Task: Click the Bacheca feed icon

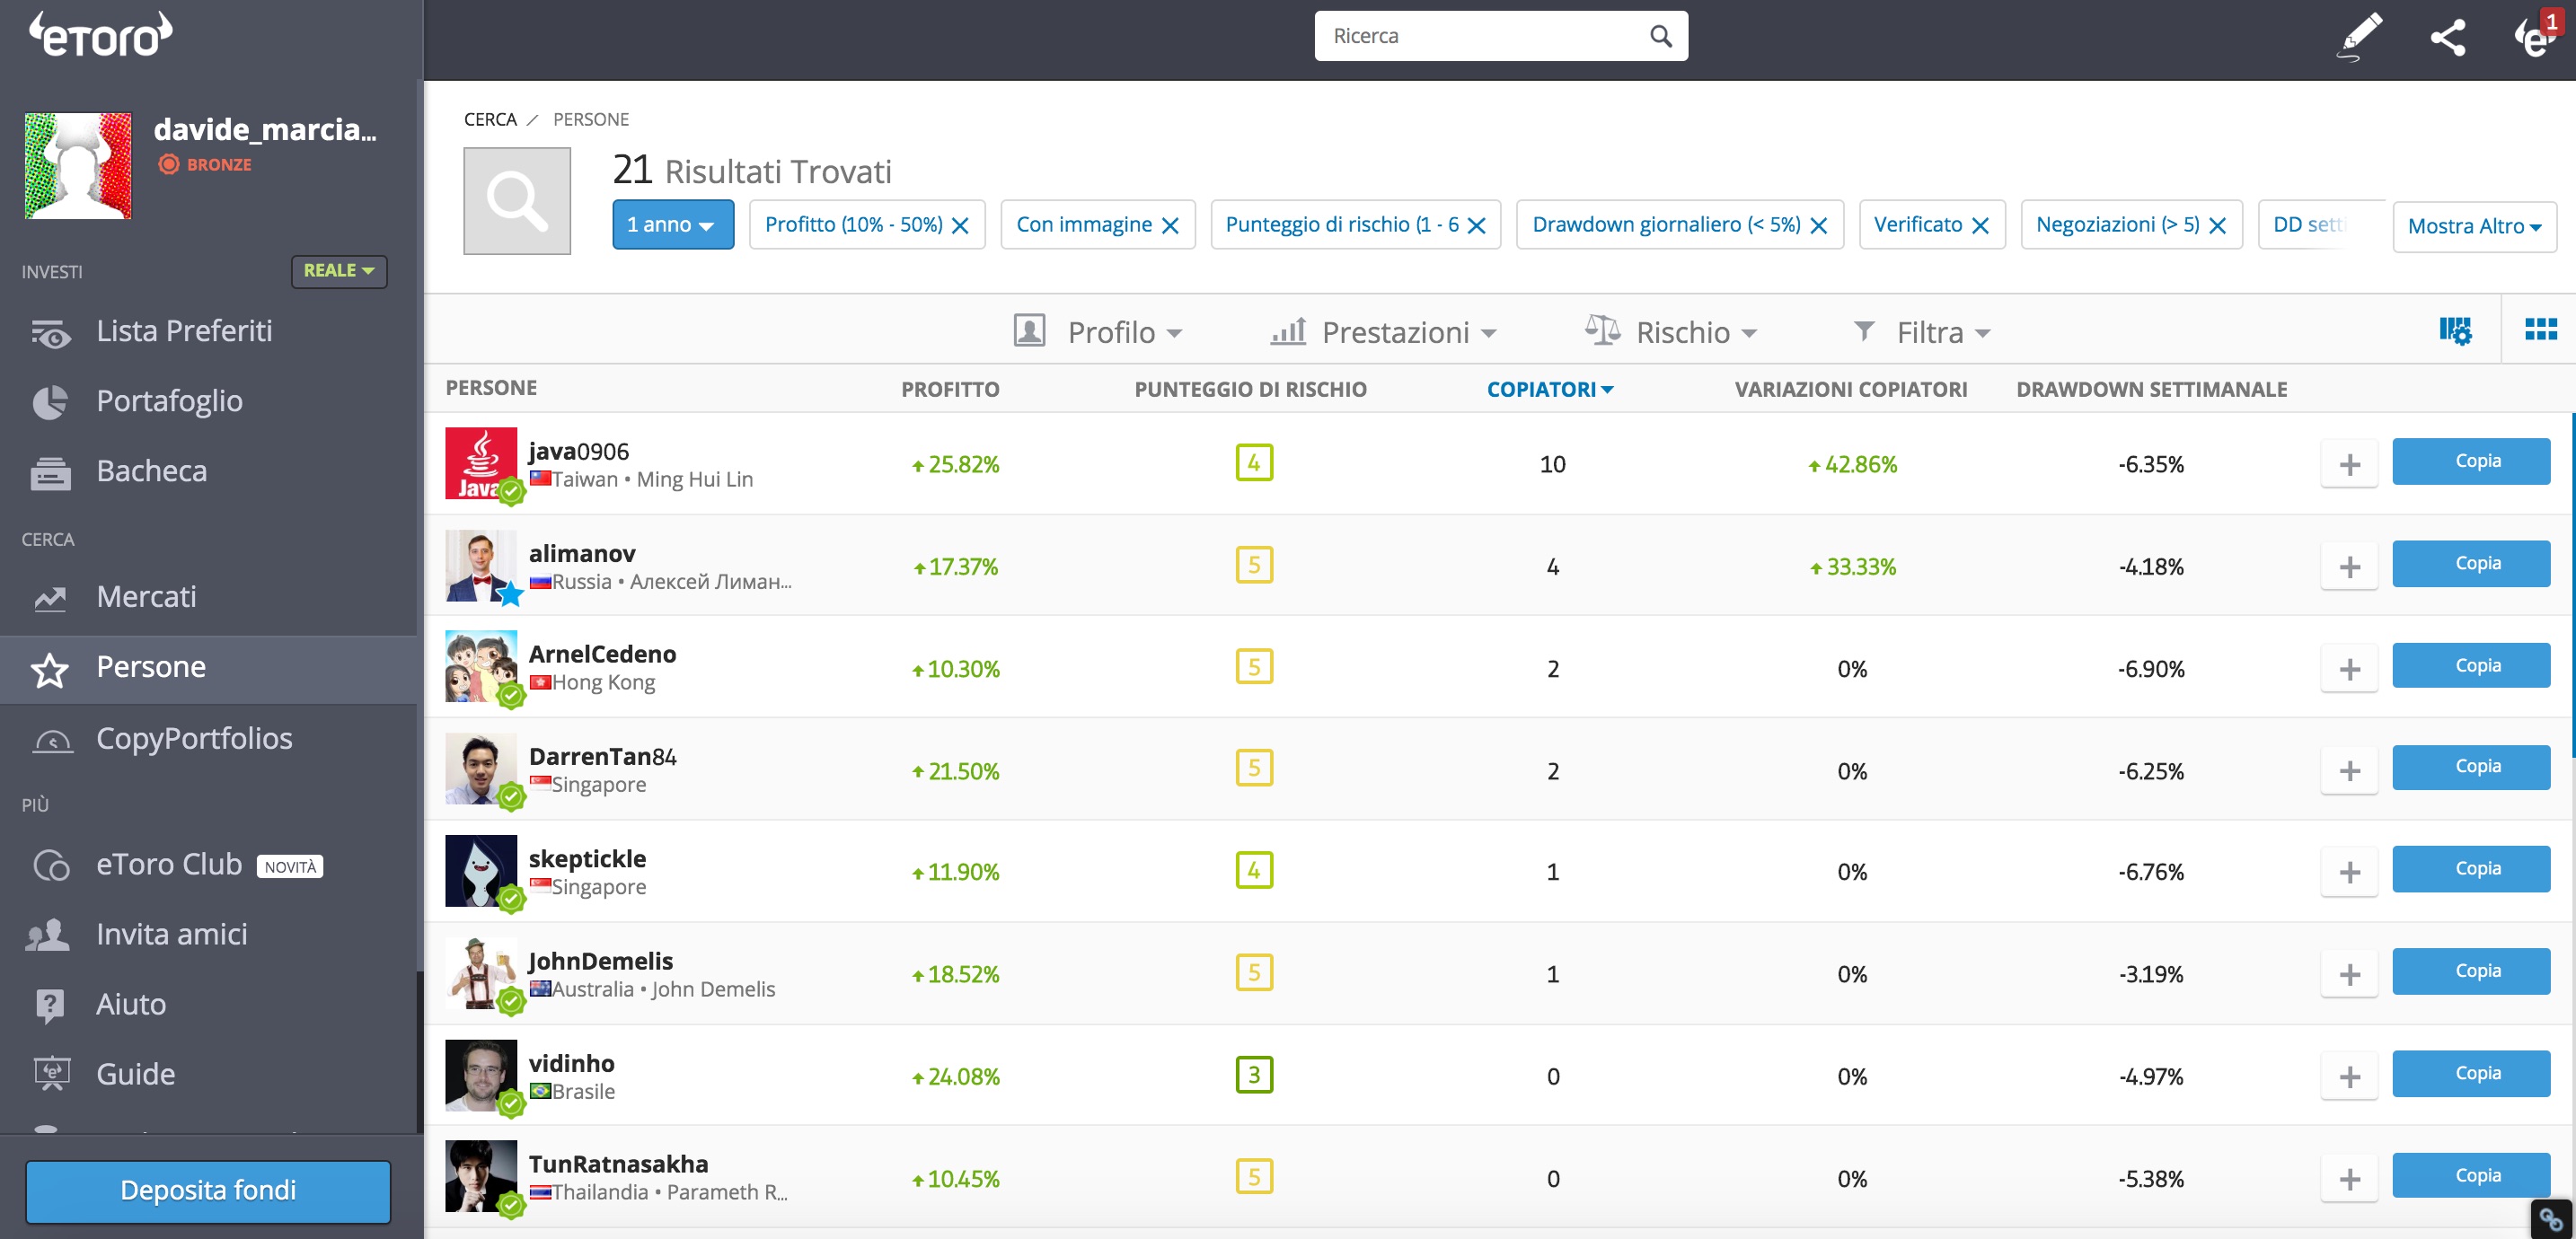Action: pyautogui.click(x=50, y=472)
